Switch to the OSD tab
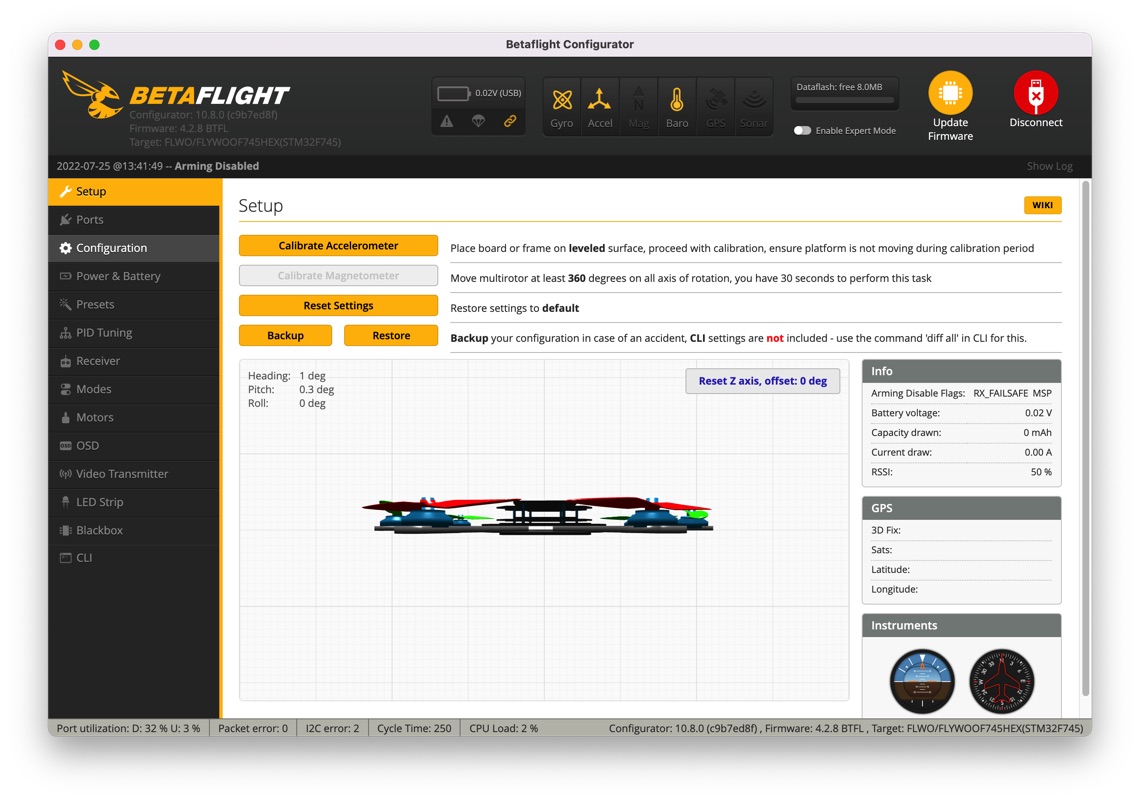Viewport: 1140px width, 800px height. (x=134, y=445)
